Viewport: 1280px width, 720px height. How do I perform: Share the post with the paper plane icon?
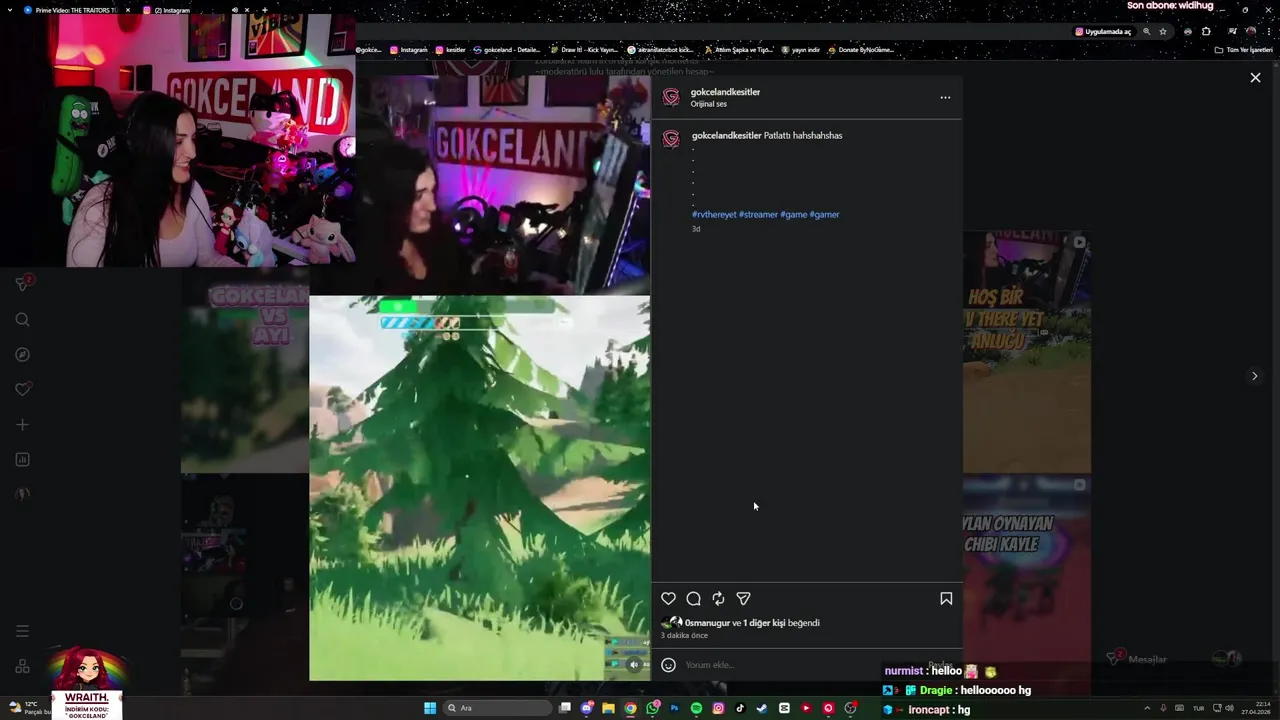coord(743,599)
